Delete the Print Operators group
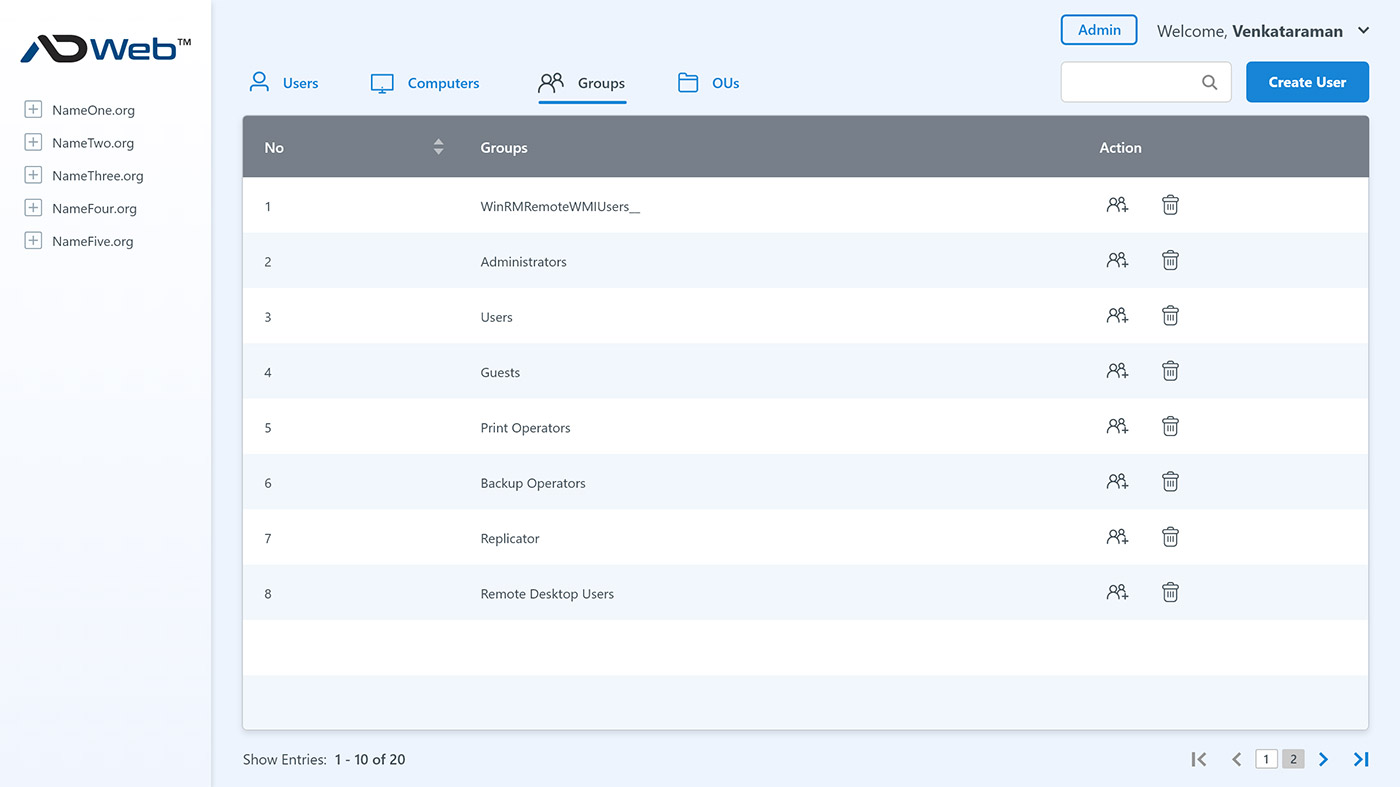This screenshot has height=787, width=1400. click(1170, 426)
